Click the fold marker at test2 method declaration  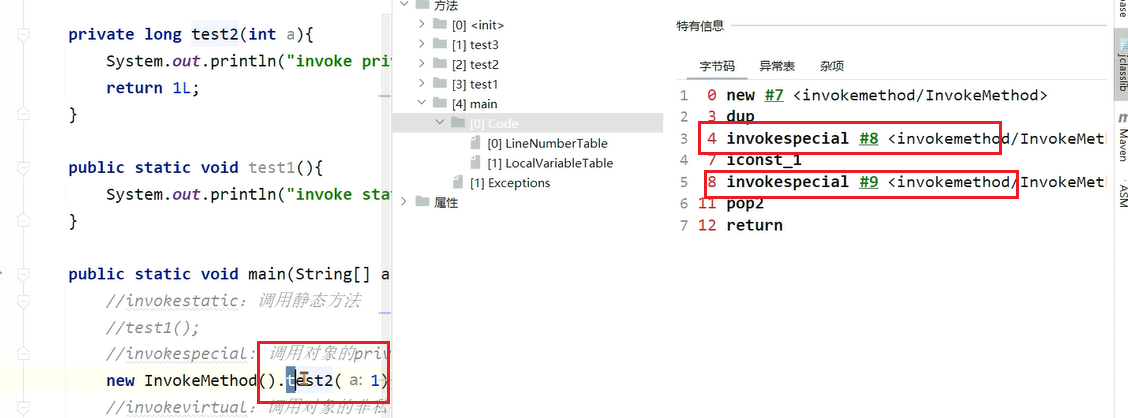[x=24, y=35]
